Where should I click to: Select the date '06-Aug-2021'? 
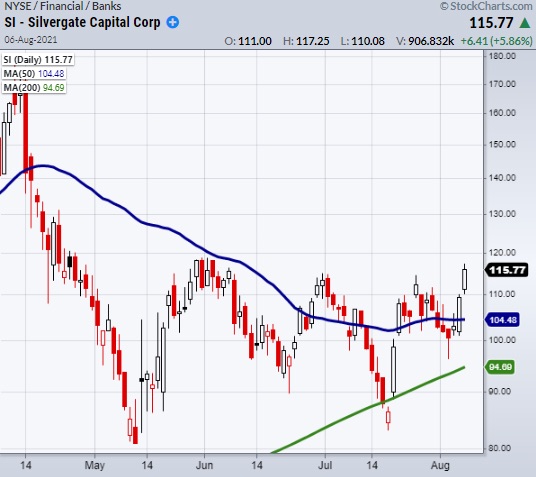pyautogui.click(x=31, y=40)
